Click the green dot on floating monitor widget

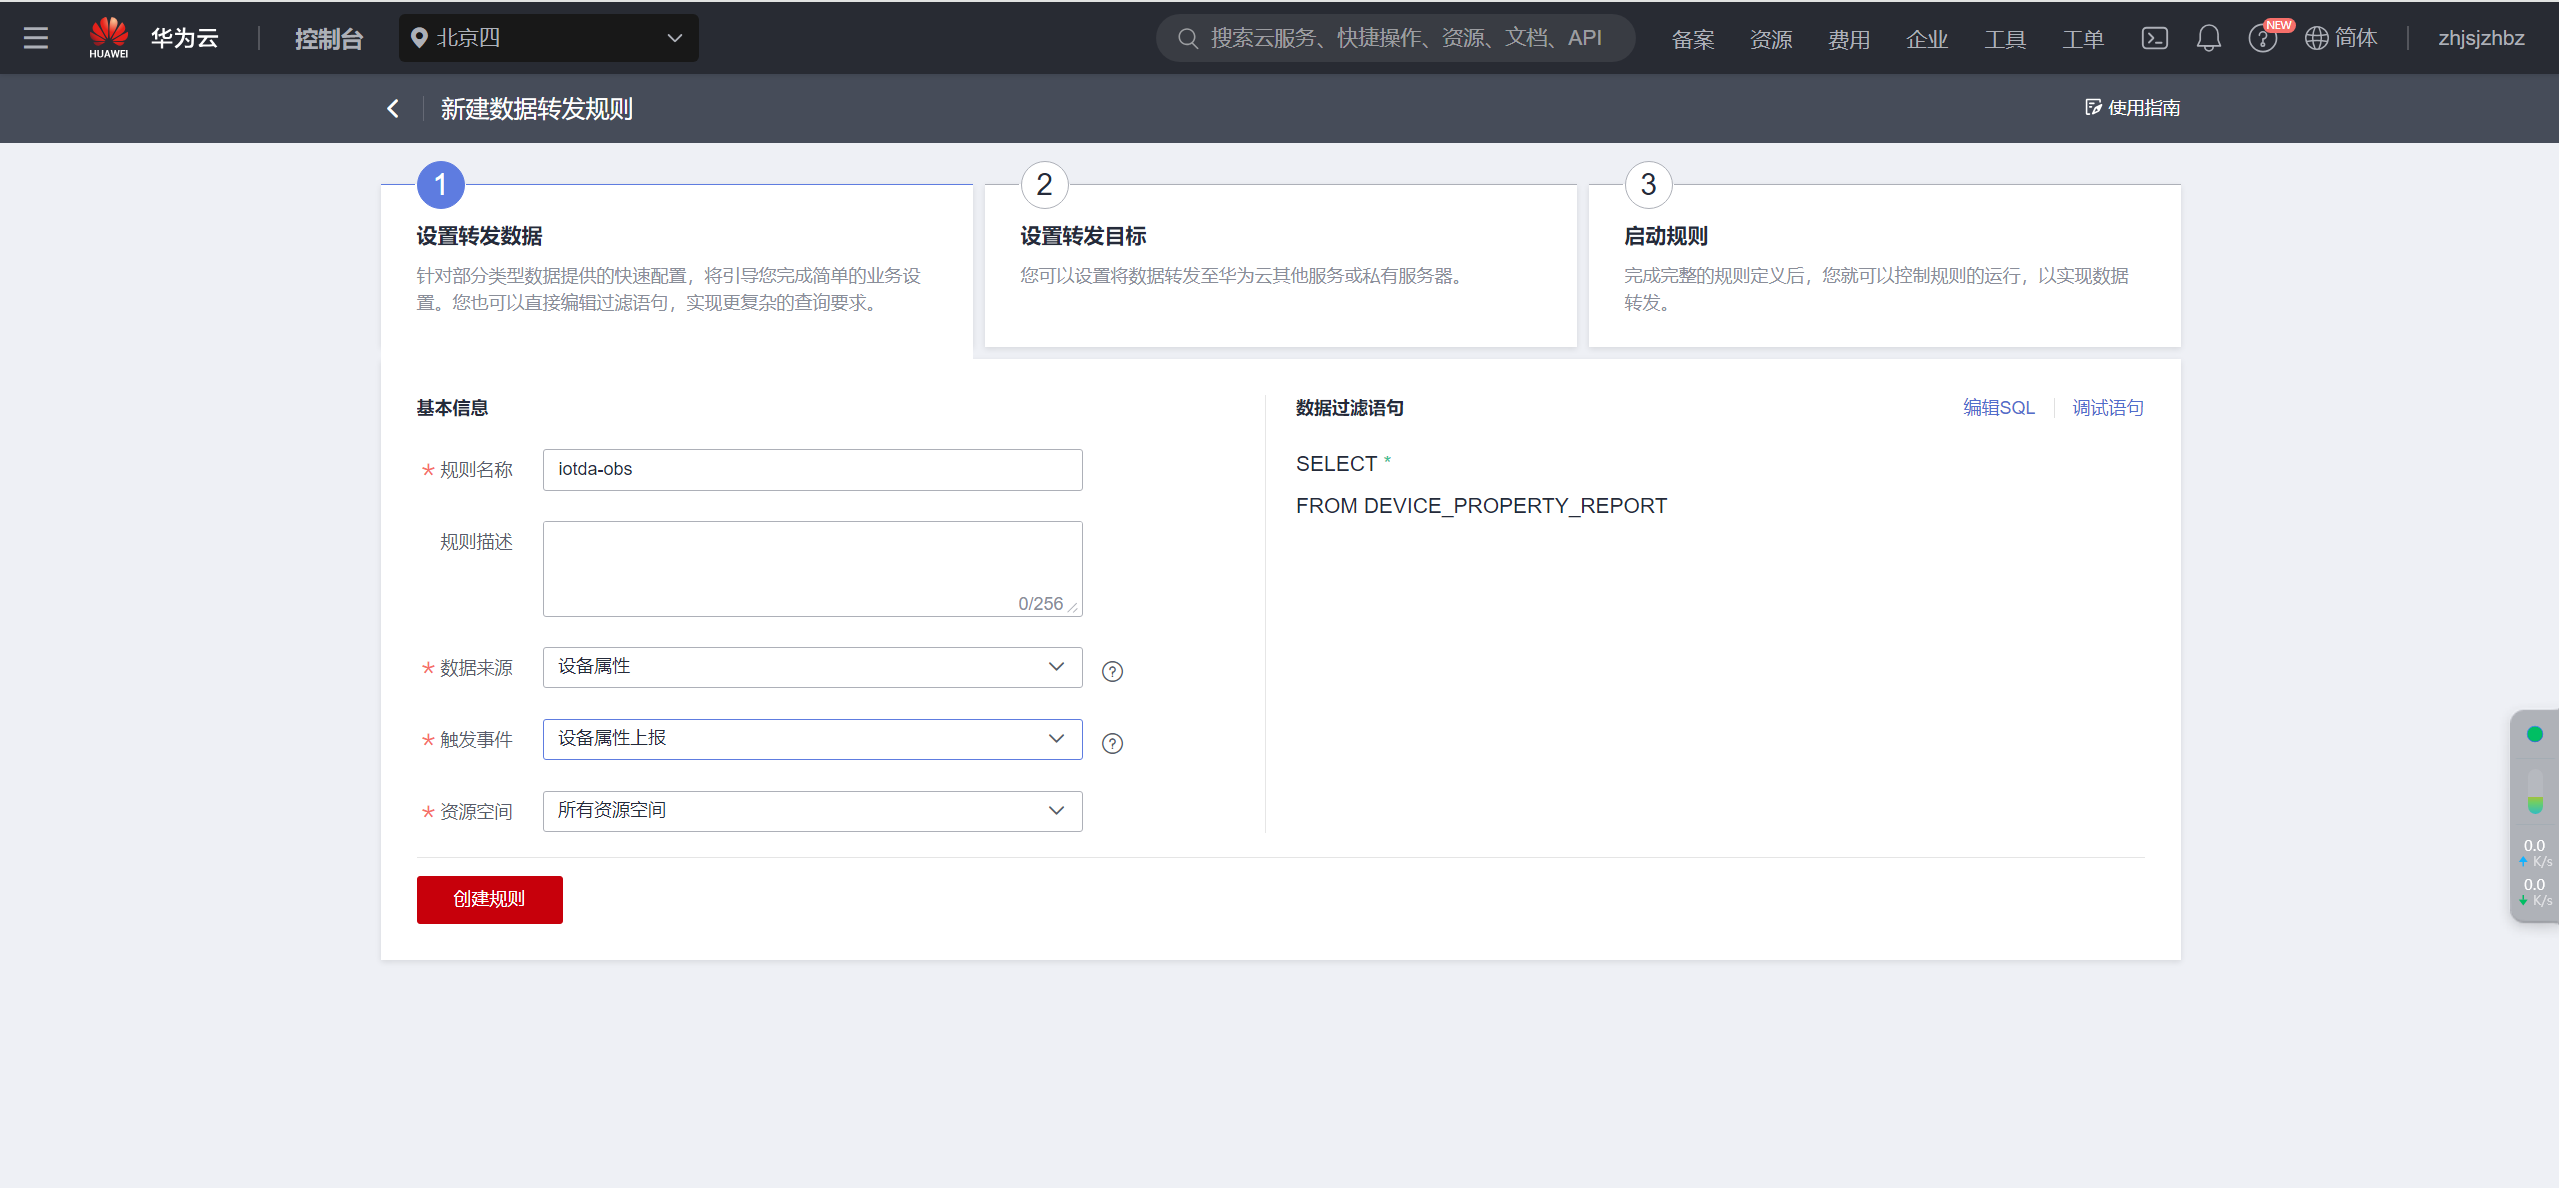coord(2534,734)
